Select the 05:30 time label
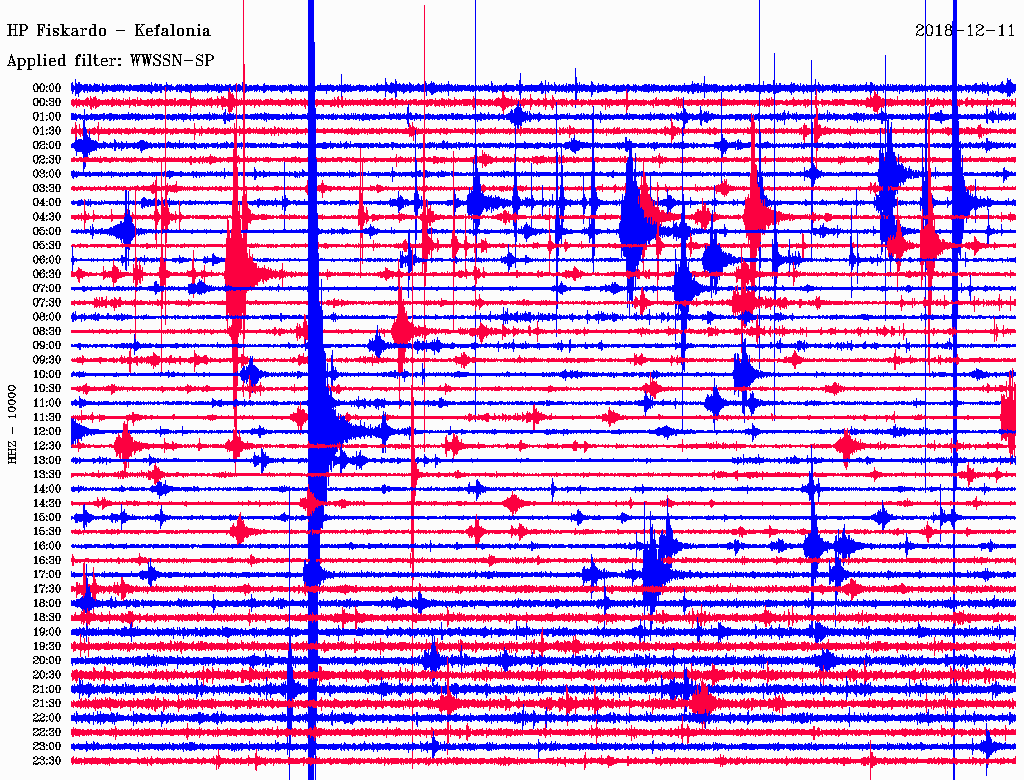The height and width of the screenshot is (780, 1024). click(x=47, y=245)
